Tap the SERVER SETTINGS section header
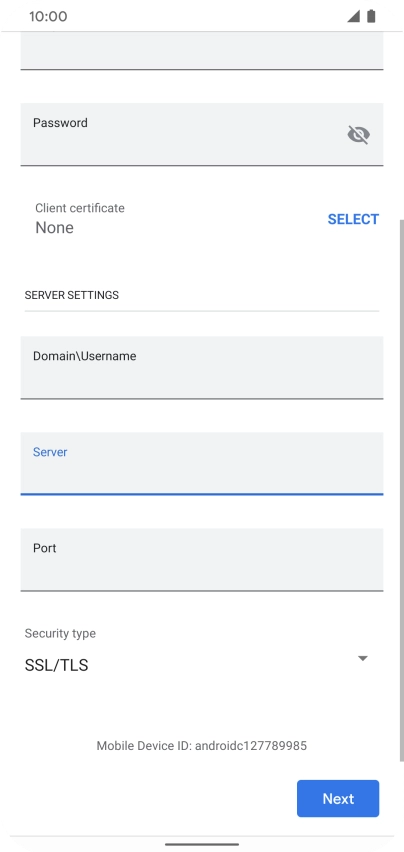 [72, 295]
